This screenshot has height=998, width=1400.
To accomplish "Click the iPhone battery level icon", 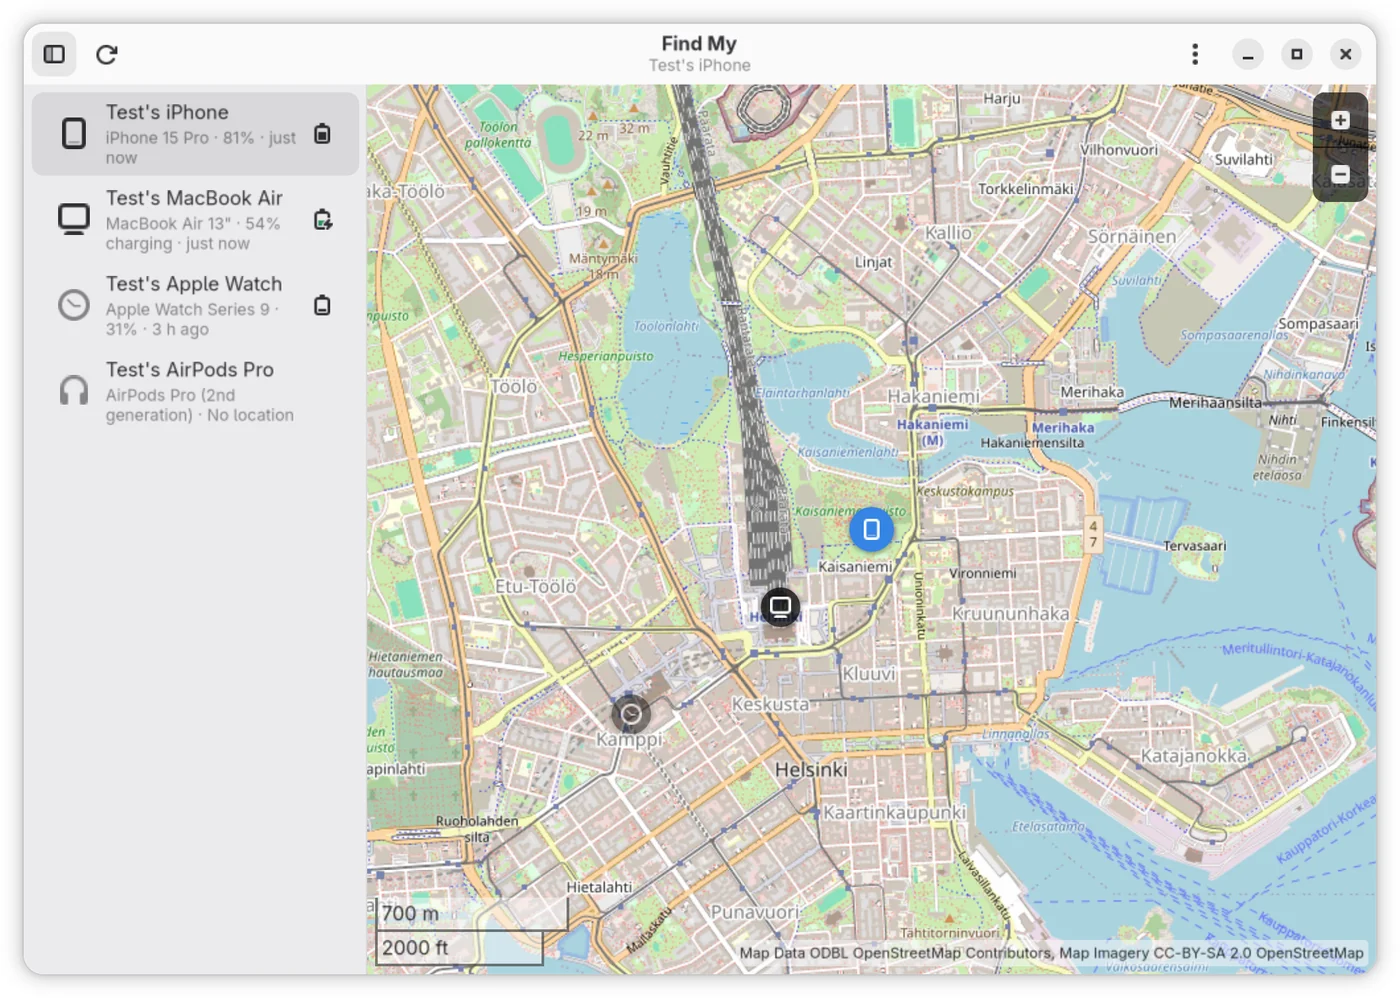I will click(x=322, y=134).
